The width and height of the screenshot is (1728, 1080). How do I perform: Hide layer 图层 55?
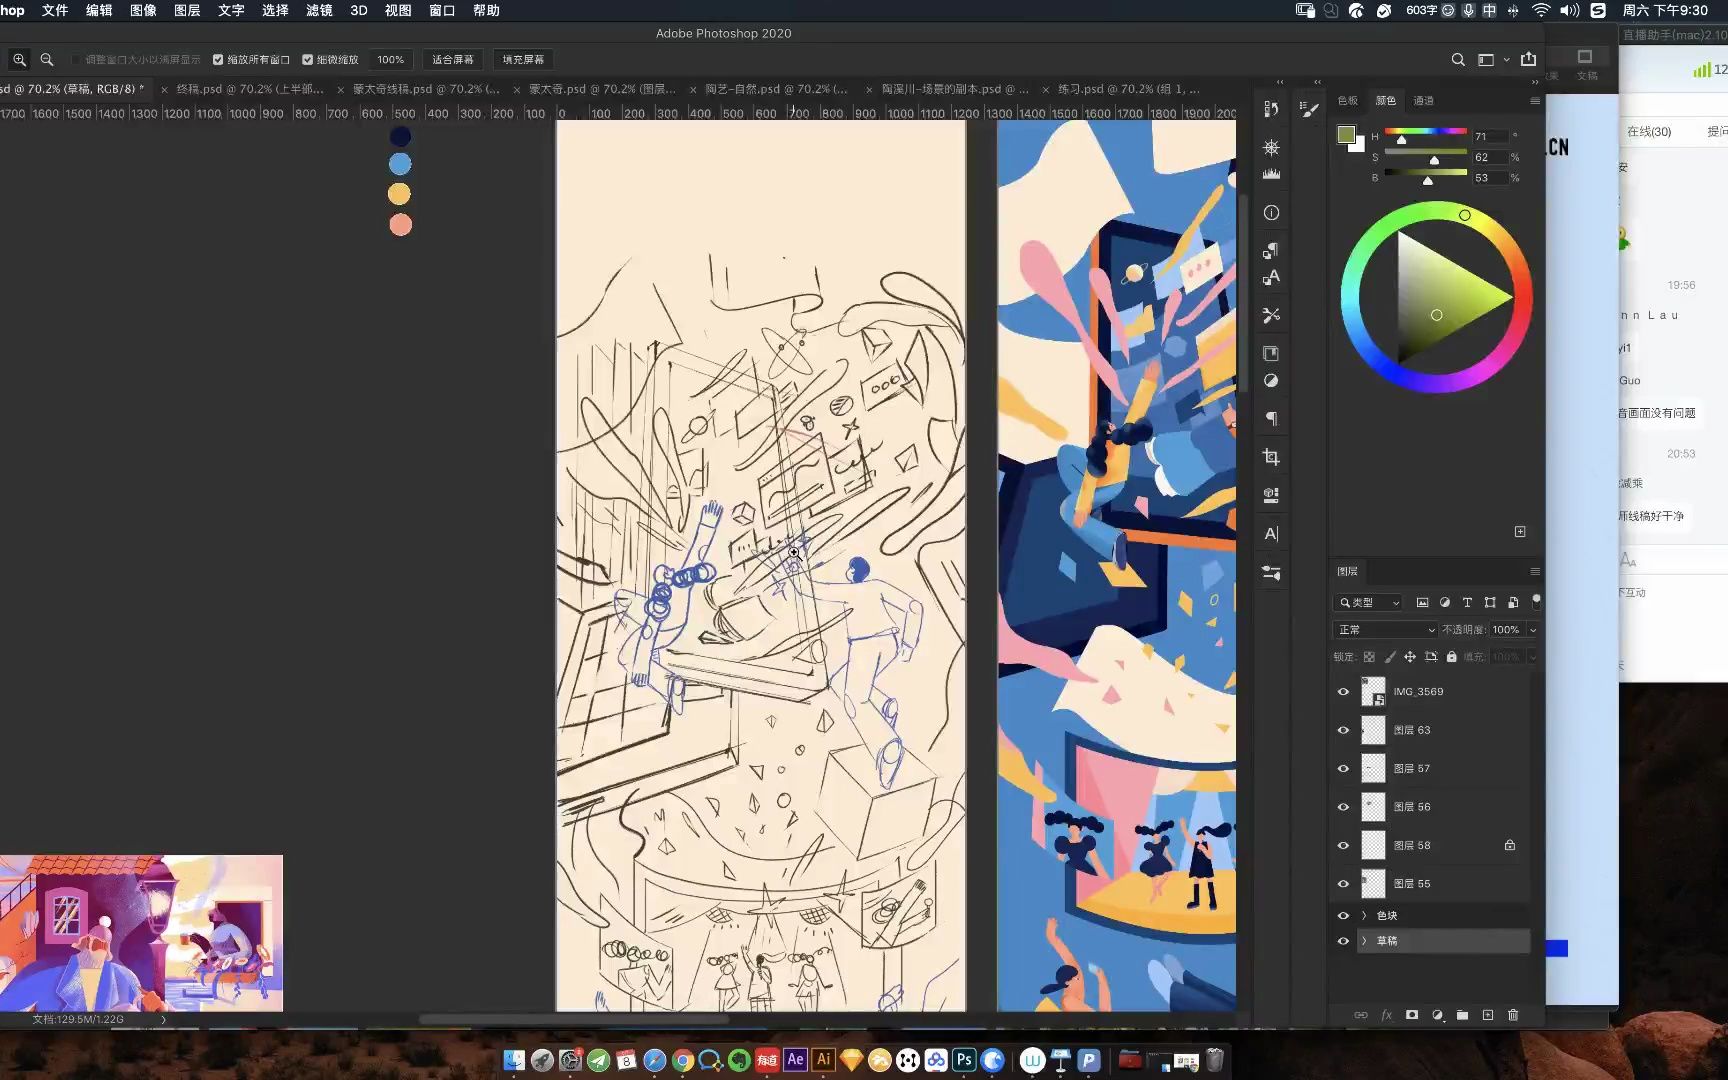(1343, 884)
